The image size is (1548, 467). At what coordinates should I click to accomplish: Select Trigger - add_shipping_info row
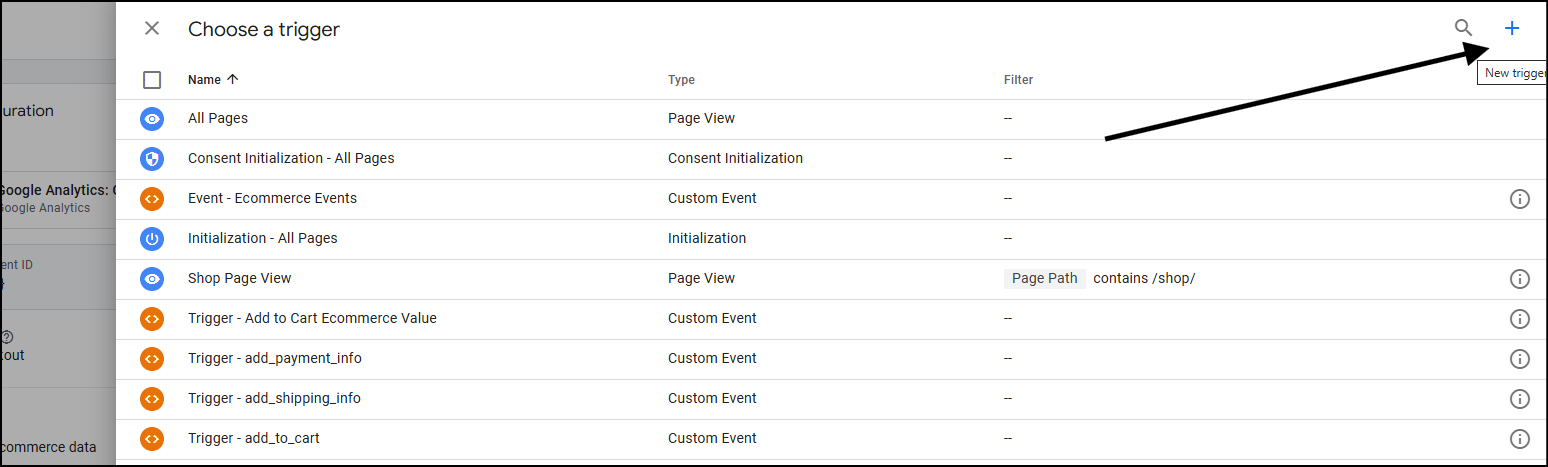(831, 399)
